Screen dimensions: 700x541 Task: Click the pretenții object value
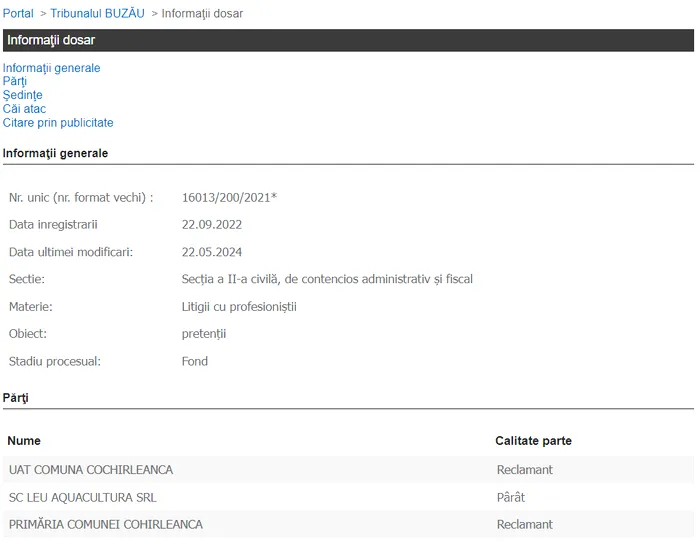(204, 334)
